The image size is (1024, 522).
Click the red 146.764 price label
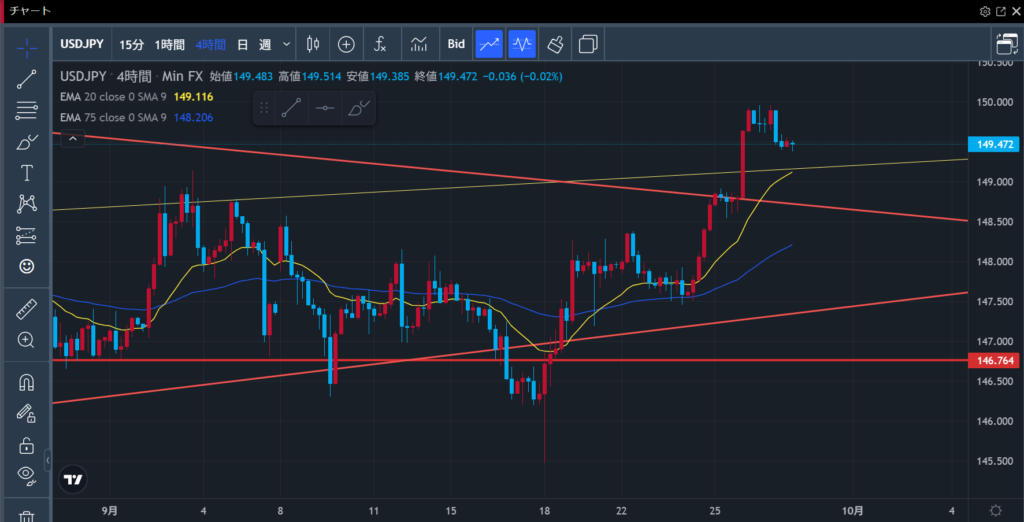995,360
